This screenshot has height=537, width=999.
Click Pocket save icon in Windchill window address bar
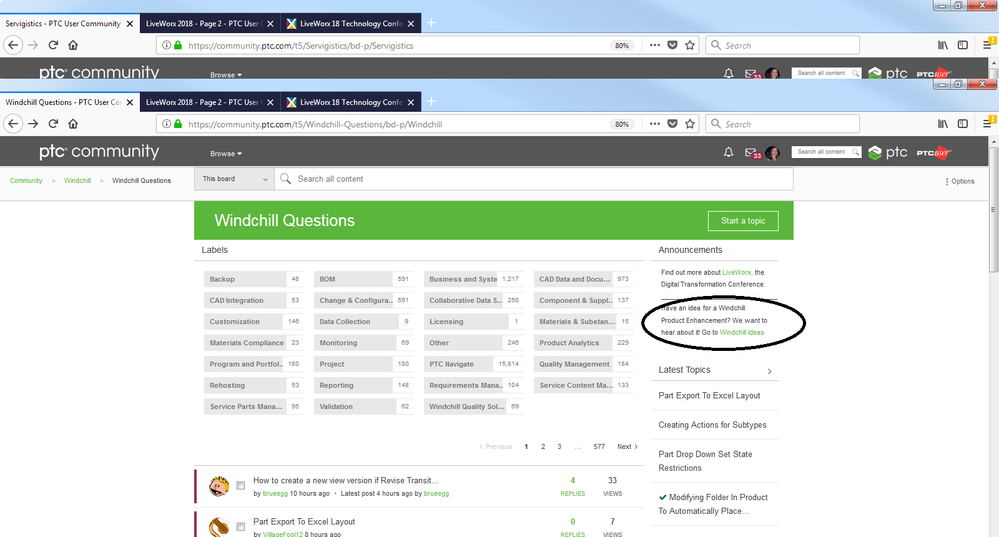pos(672,124)
